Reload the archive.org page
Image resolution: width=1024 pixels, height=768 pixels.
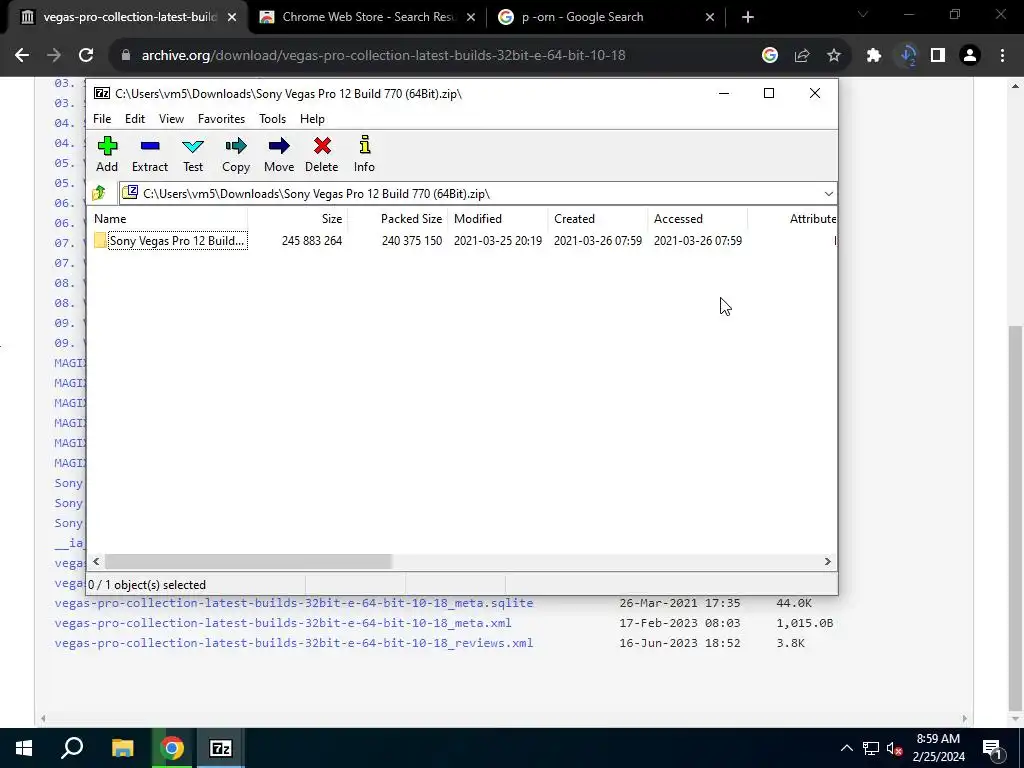(x=86, y=56)
